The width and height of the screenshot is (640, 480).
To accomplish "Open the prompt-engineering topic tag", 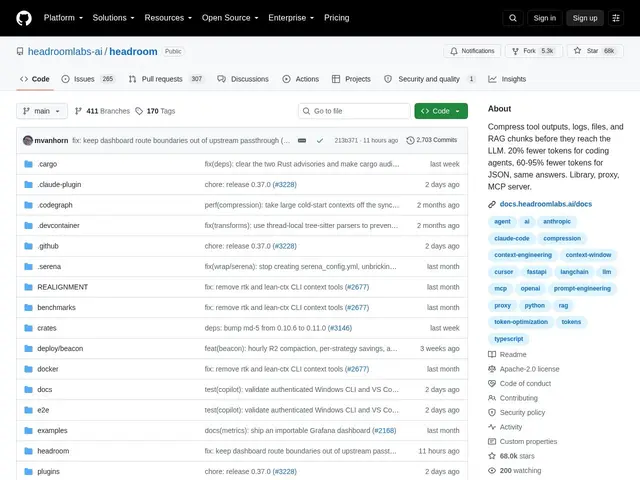I will click(582, 289).
